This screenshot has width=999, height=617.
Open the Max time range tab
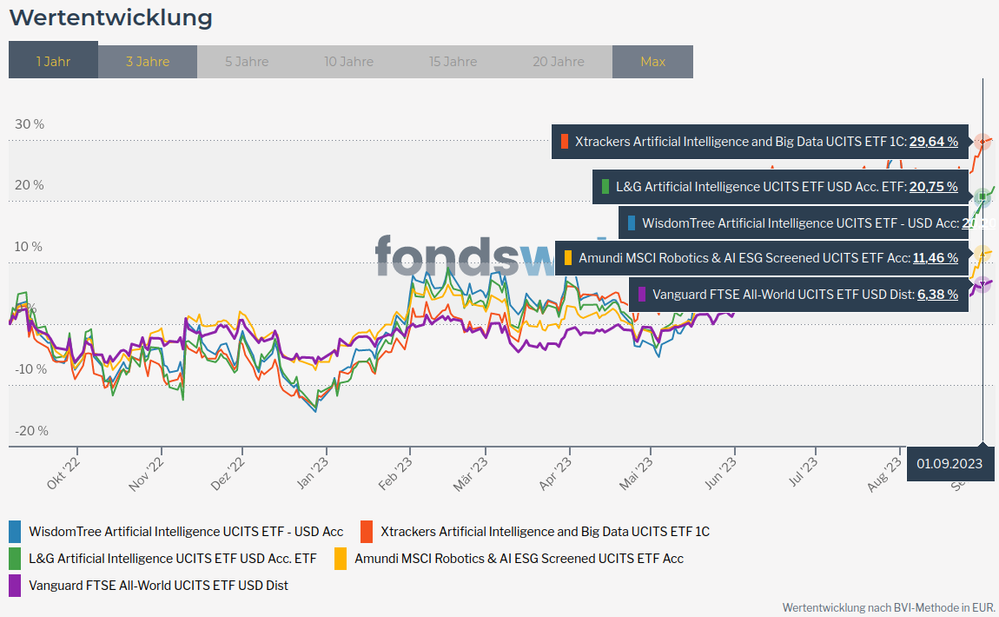pos(652,61)
